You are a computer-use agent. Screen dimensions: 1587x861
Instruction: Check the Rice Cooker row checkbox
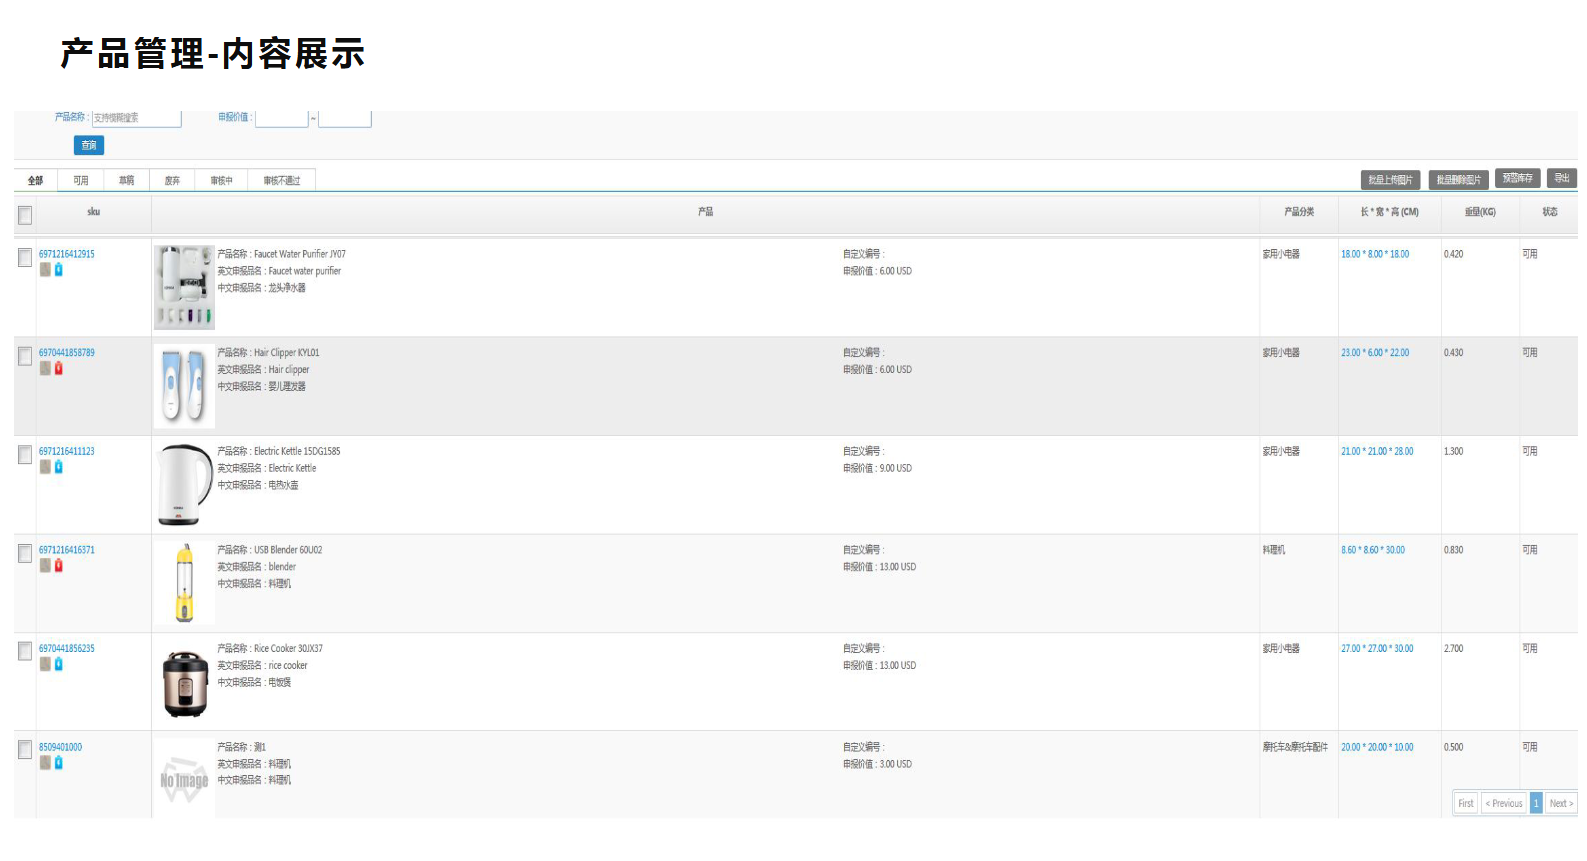pyautogui.click(x=25, y=652)
